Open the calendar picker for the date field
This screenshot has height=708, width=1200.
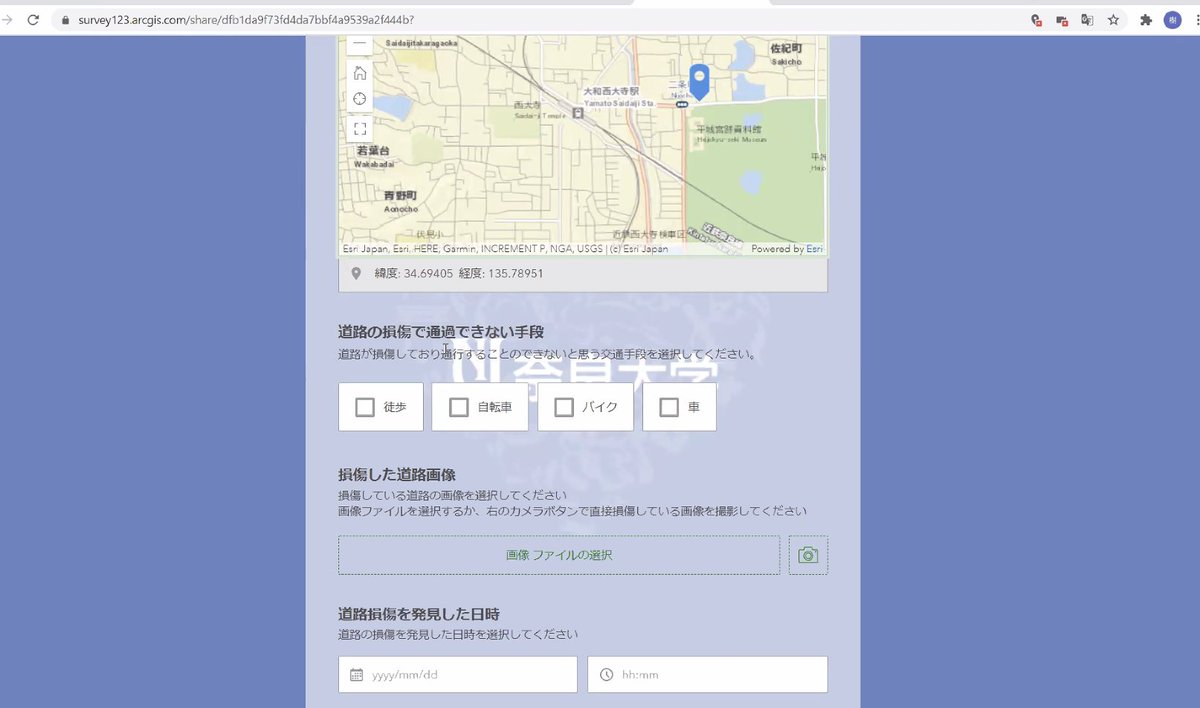tap(356, 674)
